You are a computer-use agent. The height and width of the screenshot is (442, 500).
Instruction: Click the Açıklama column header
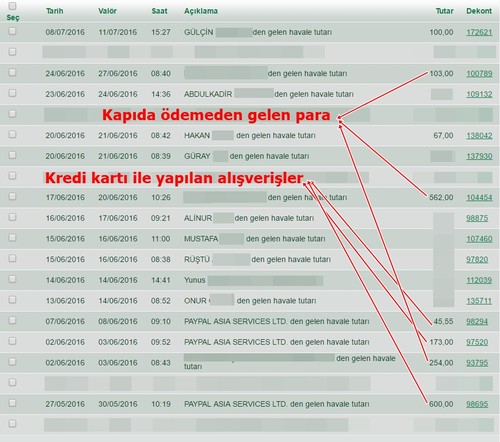coord(201,11)
